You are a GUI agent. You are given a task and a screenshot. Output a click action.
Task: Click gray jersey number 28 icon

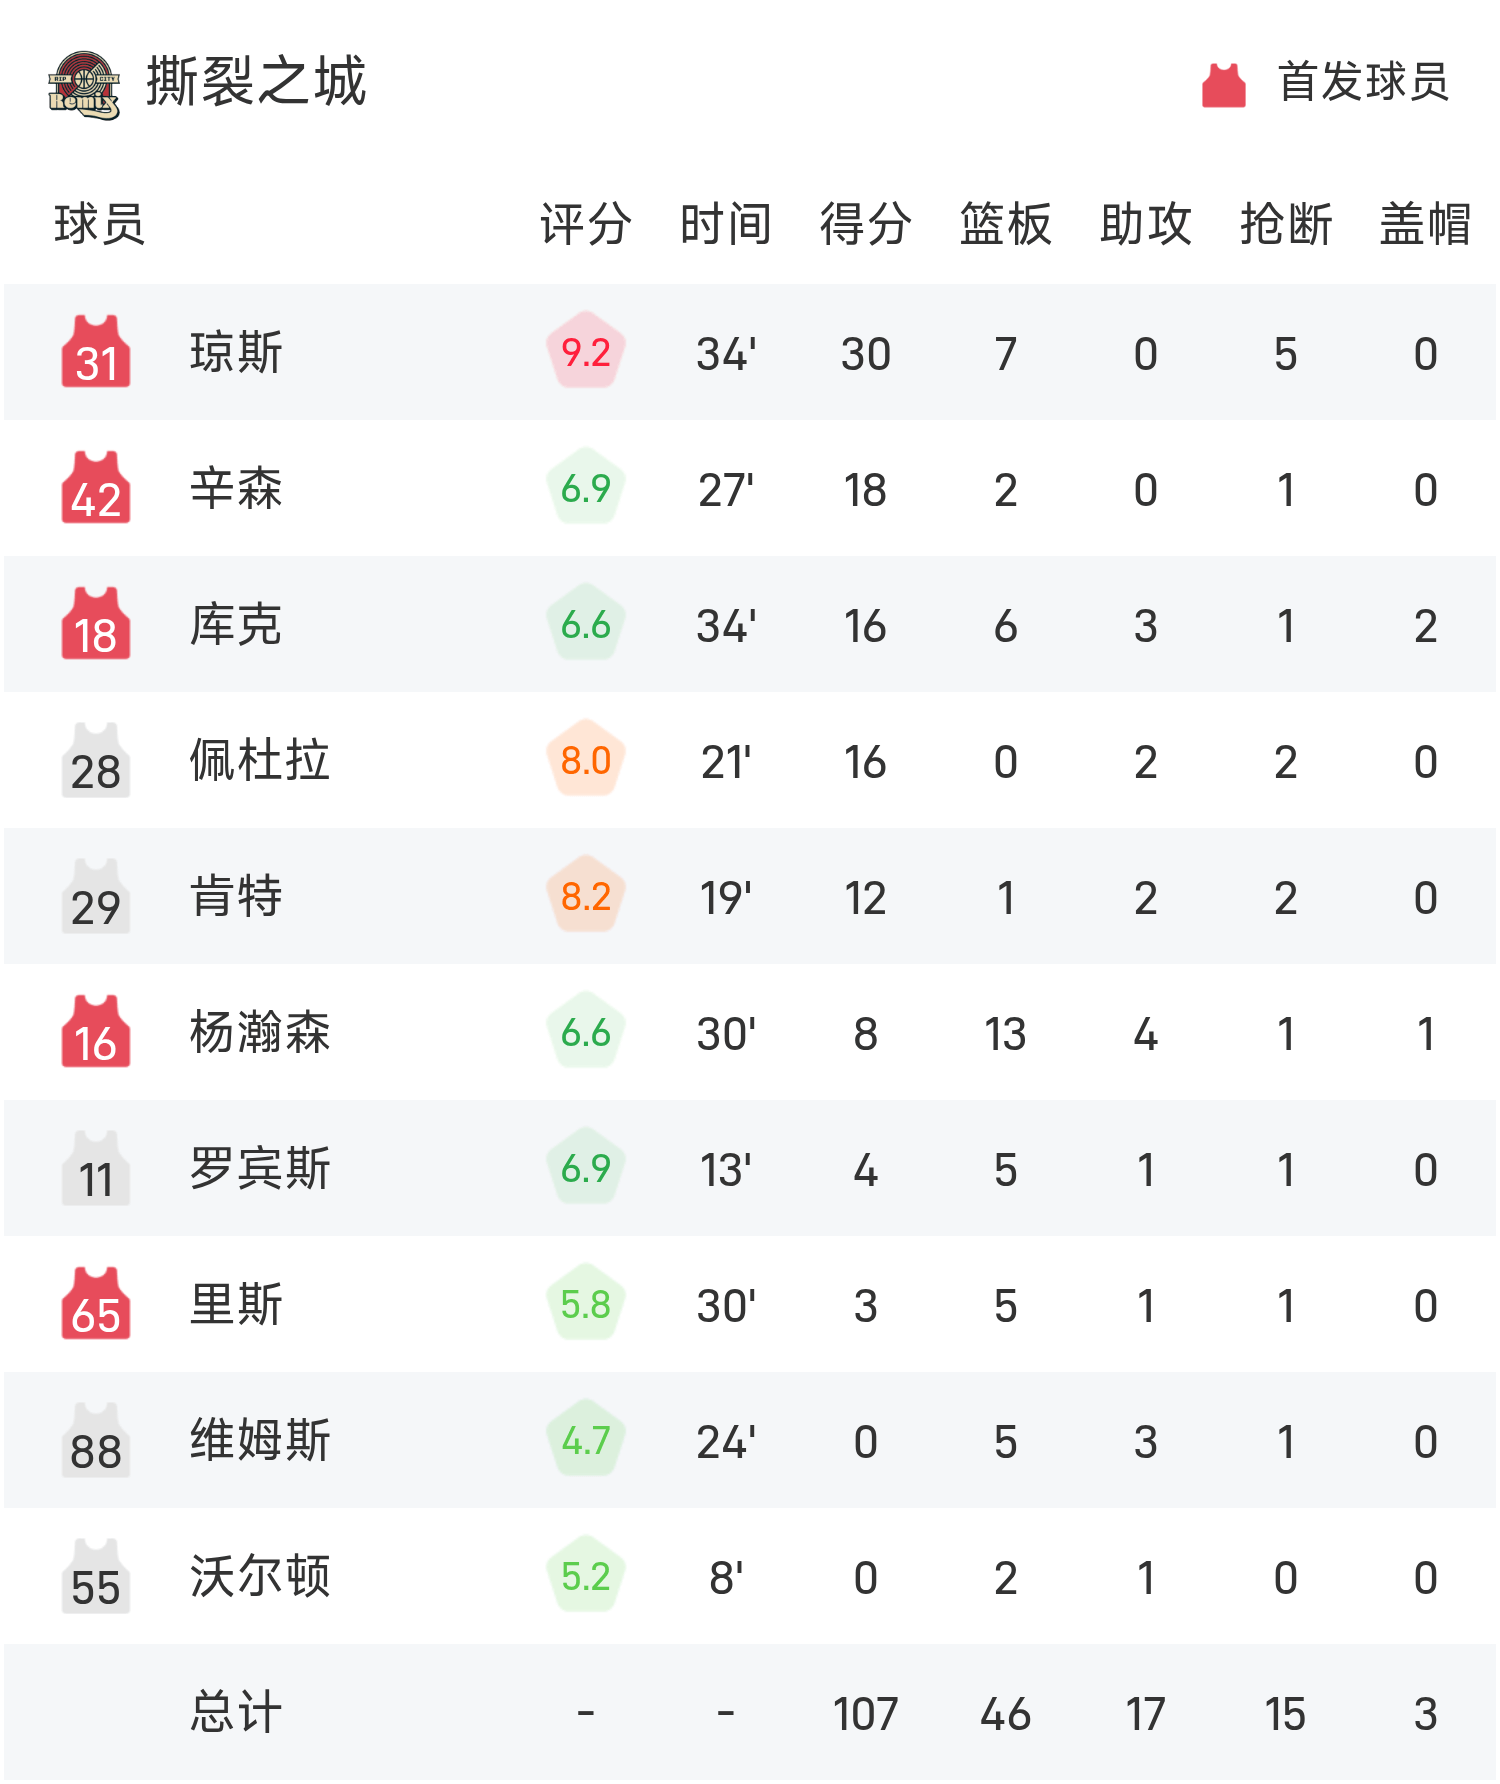point(96,761)
